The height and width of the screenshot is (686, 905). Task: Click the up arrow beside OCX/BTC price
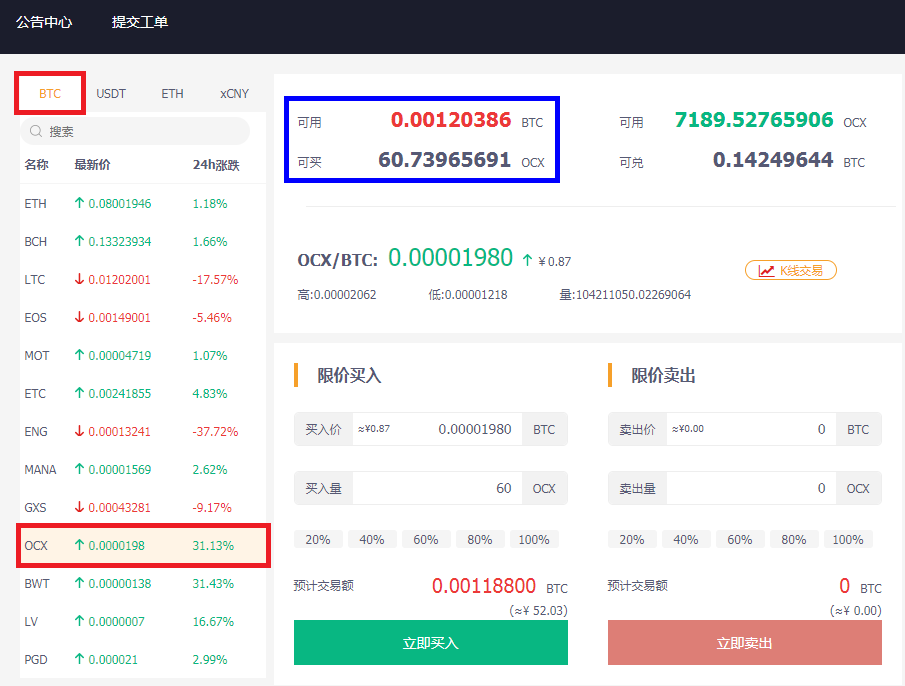pos(527,260)
